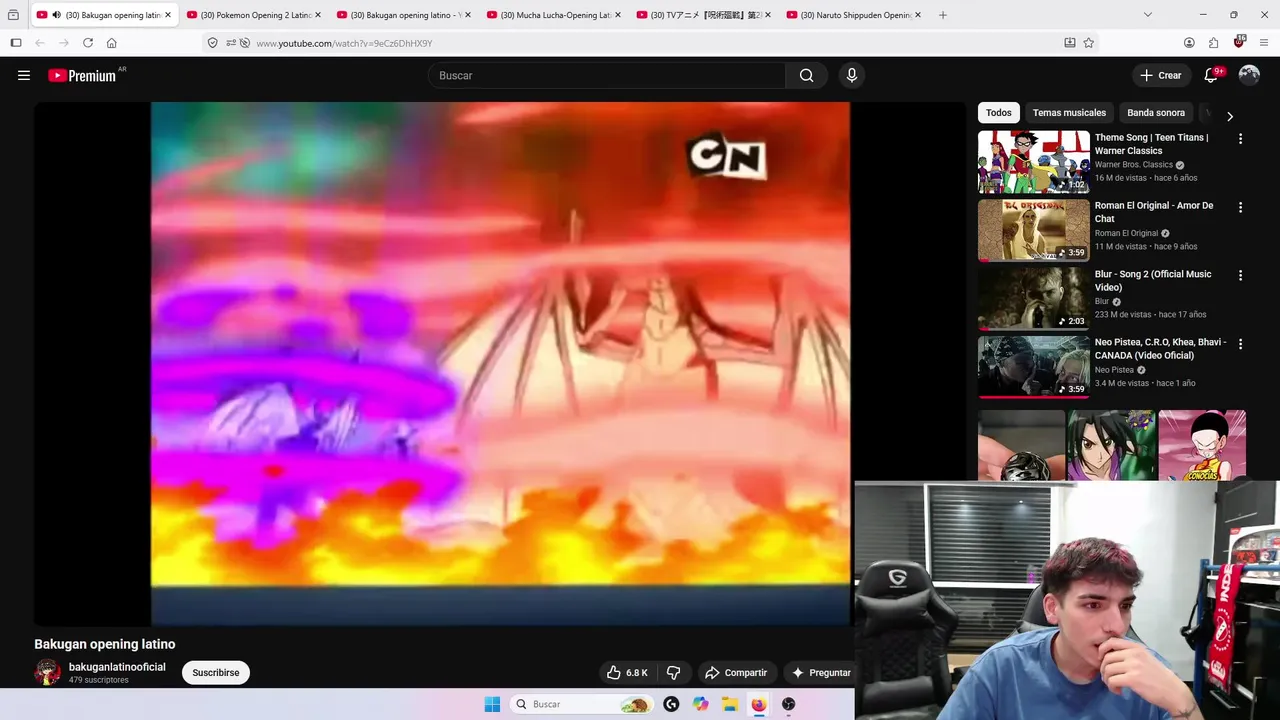This screenshot has width=1280, height=720.
Task: Play Blur Song 2 video thumbnail
Action: click(1033, 298)
